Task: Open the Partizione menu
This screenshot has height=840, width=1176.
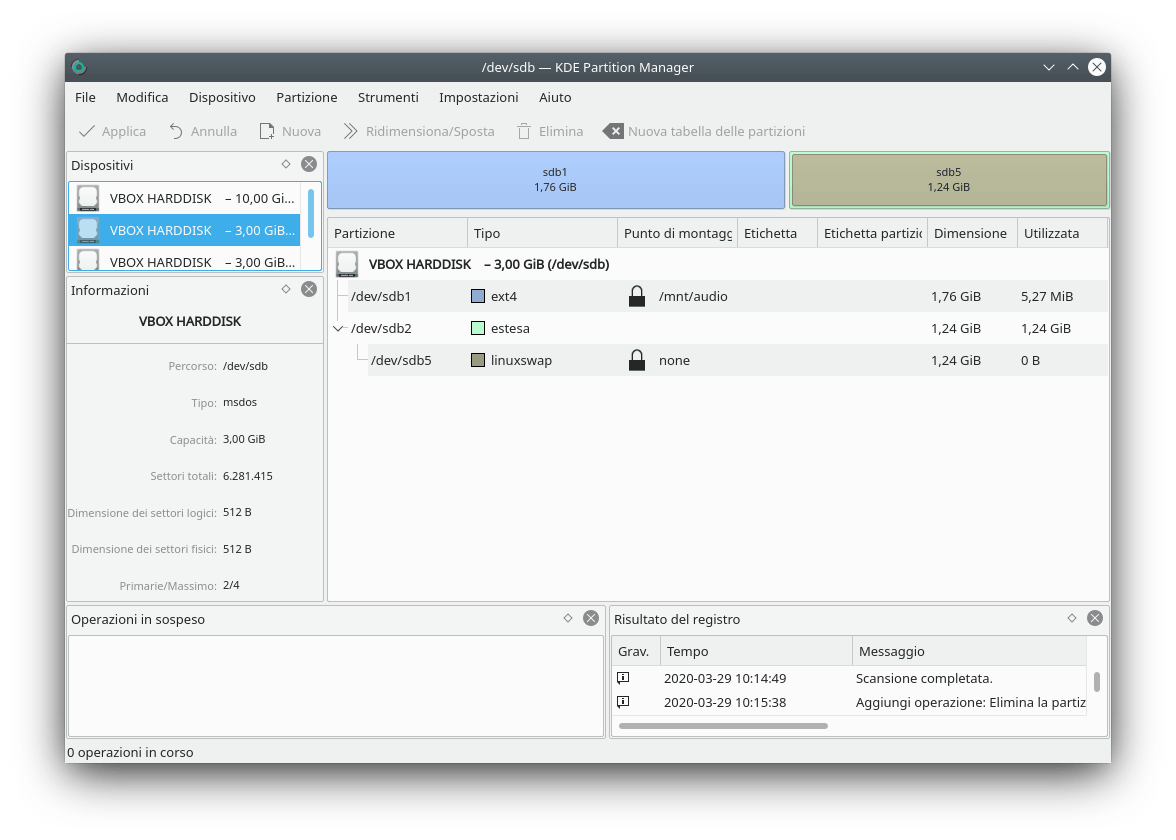Action: 307,97
